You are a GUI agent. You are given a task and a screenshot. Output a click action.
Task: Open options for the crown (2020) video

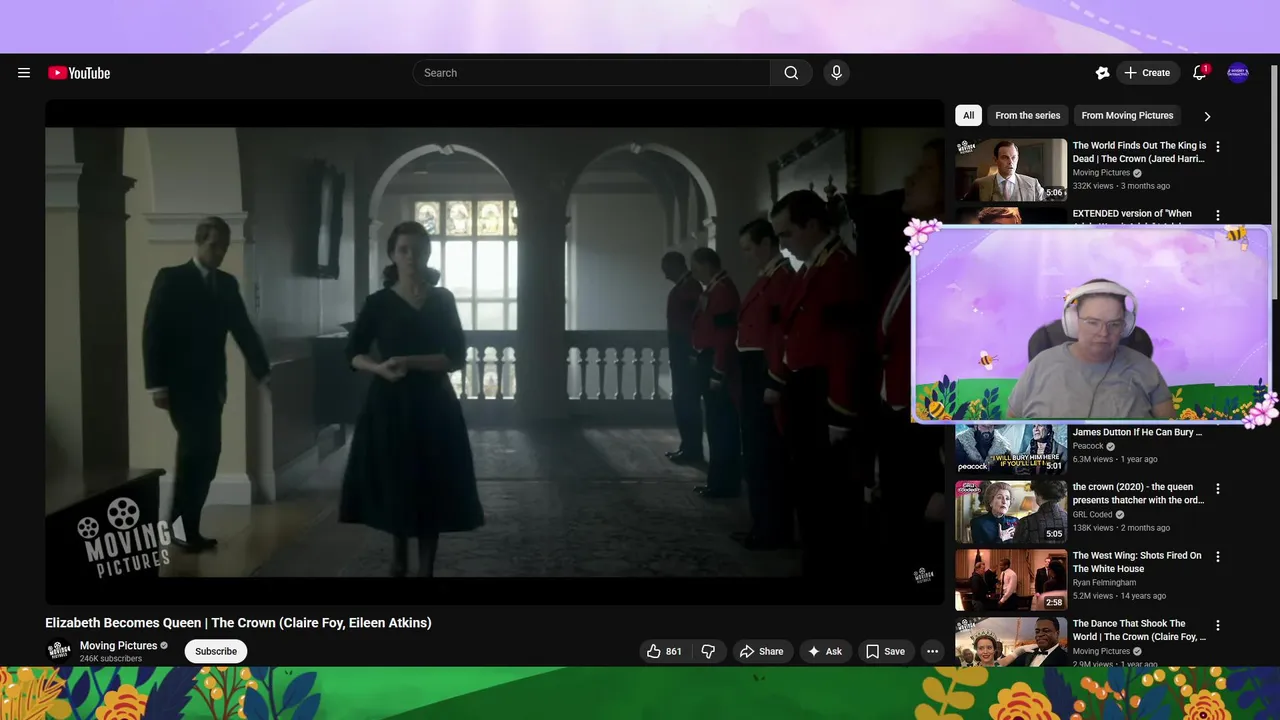click(x=1217, y=489)
